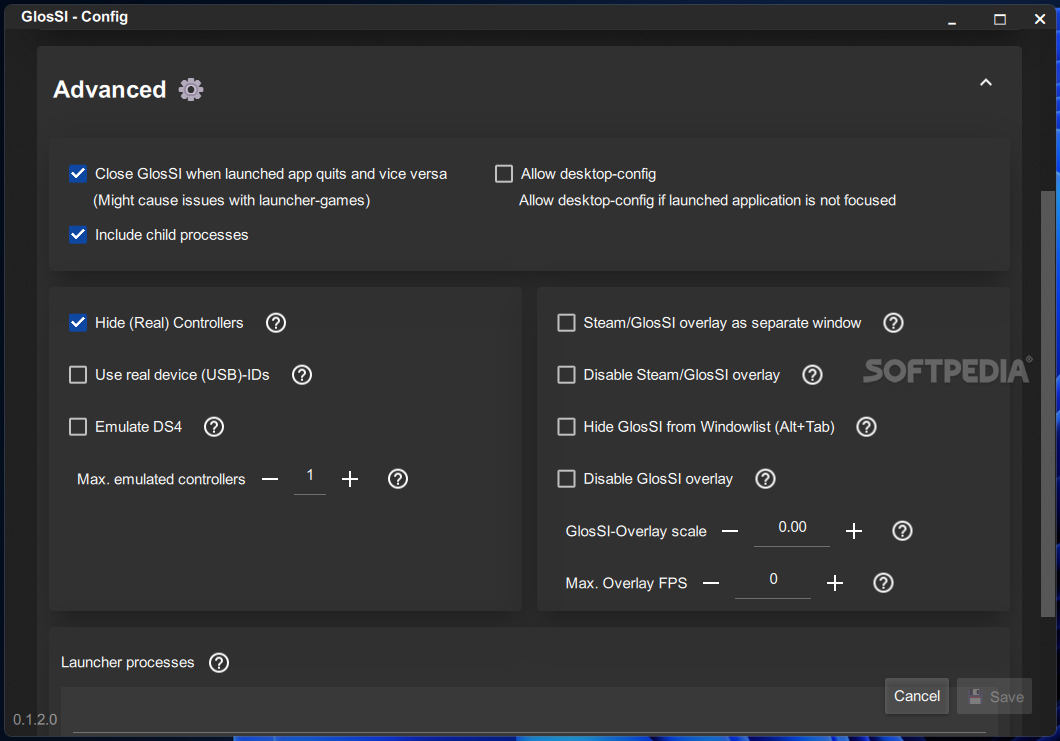Image resolution: width=1060 pixels, height=741 pixels.
Task: Open help for Launcher processes
Action: (x=218, y=663)
